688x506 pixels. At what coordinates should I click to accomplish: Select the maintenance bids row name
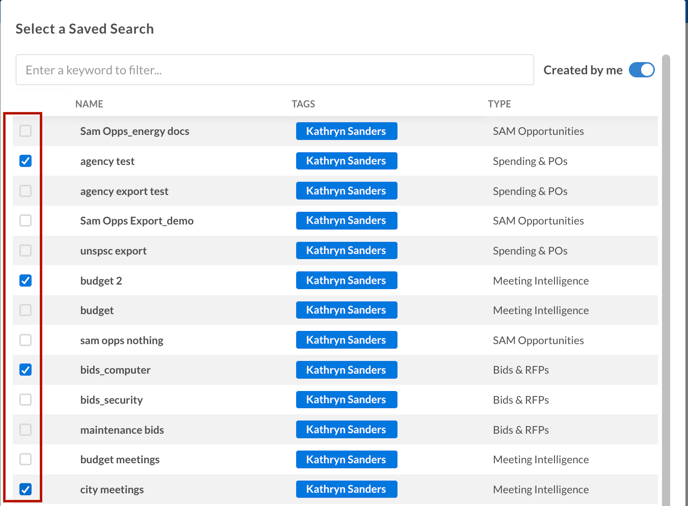(x=122, y=430)
